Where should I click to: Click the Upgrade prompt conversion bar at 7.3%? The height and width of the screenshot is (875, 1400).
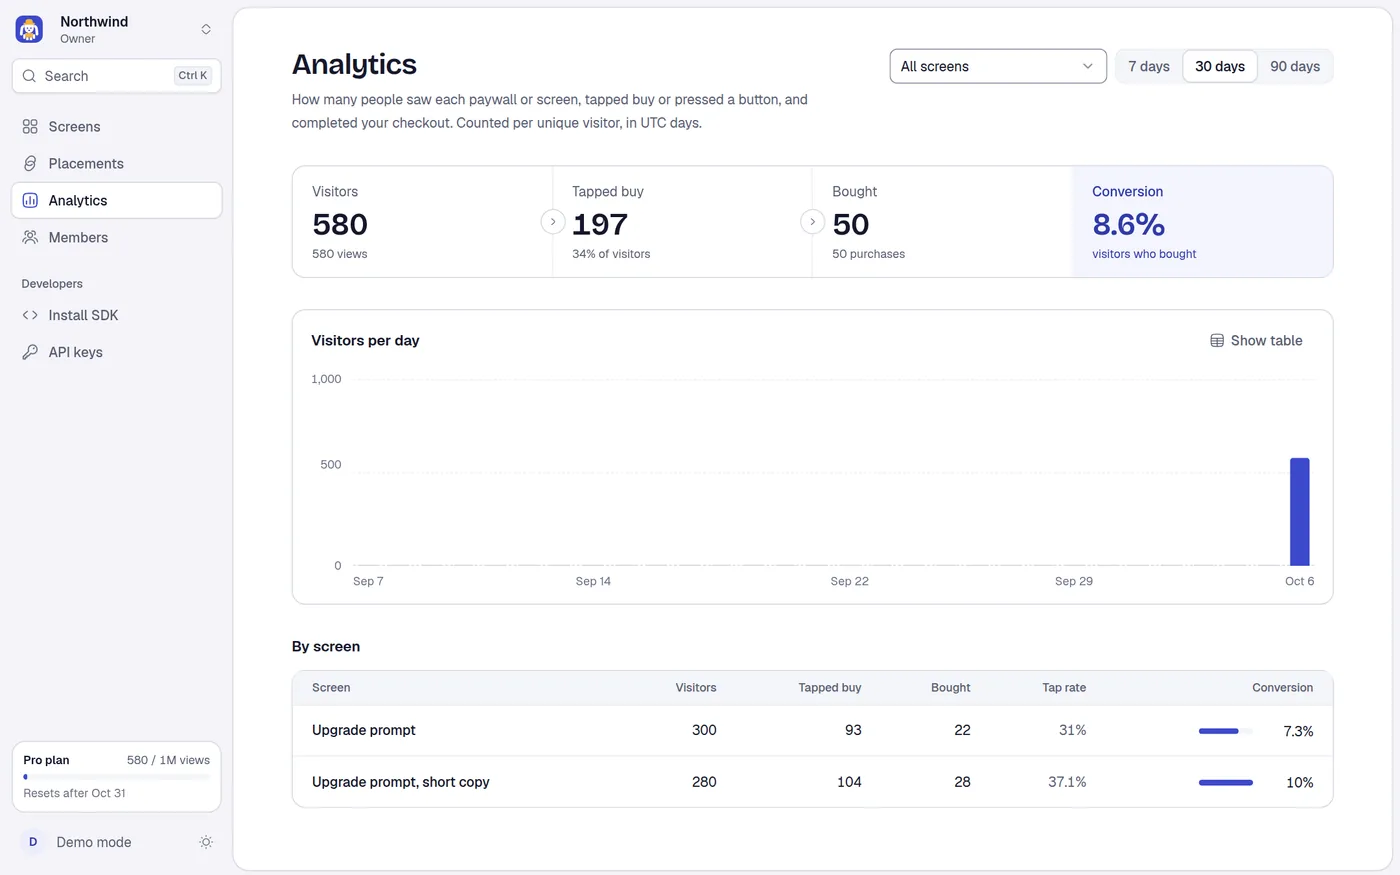(x=1226, y=731)
